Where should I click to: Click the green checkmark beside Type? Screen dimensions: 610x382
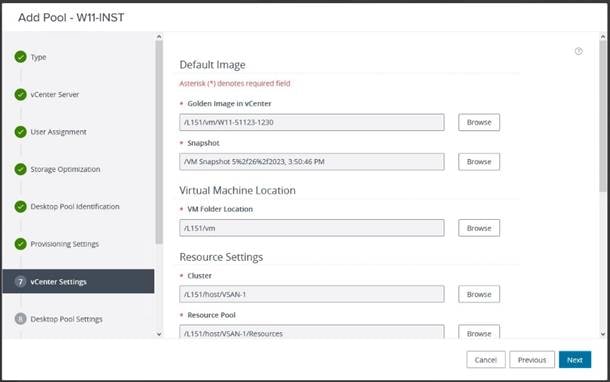pyautogui.click(x=21, y=57)
